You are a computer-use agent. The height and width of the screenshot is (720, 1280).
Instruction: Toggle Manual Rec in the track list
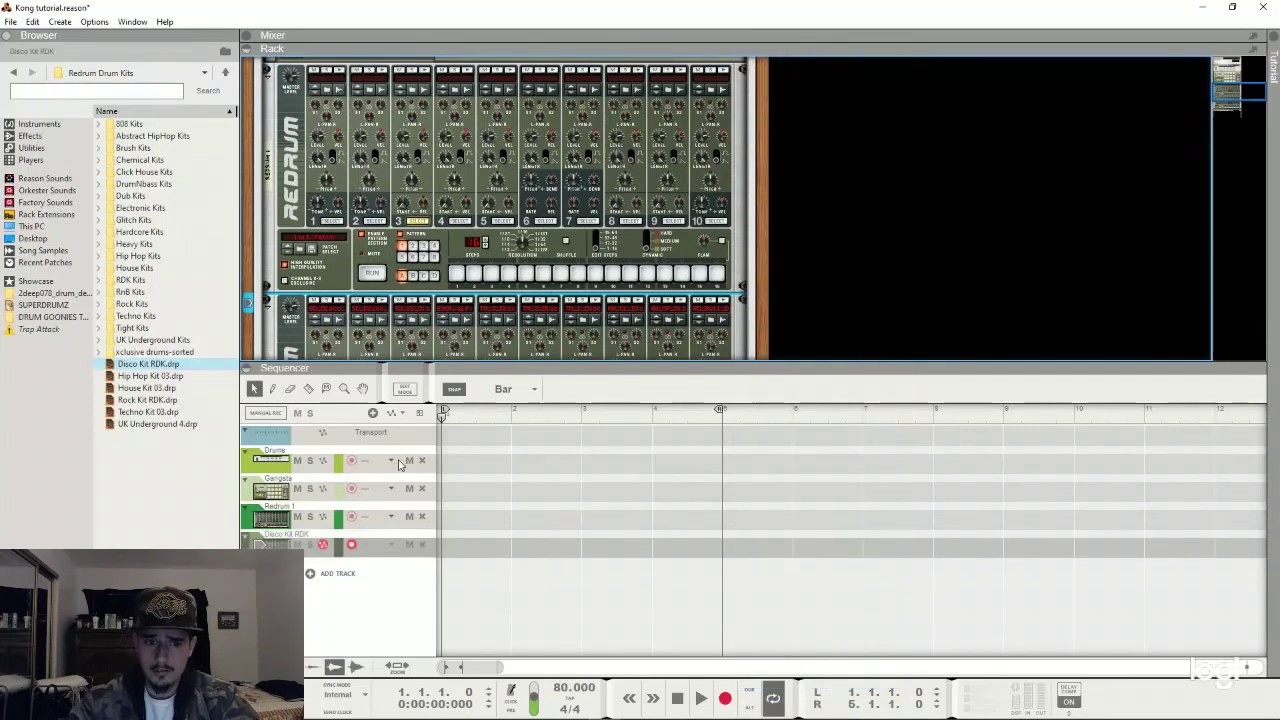click(266, 413)
